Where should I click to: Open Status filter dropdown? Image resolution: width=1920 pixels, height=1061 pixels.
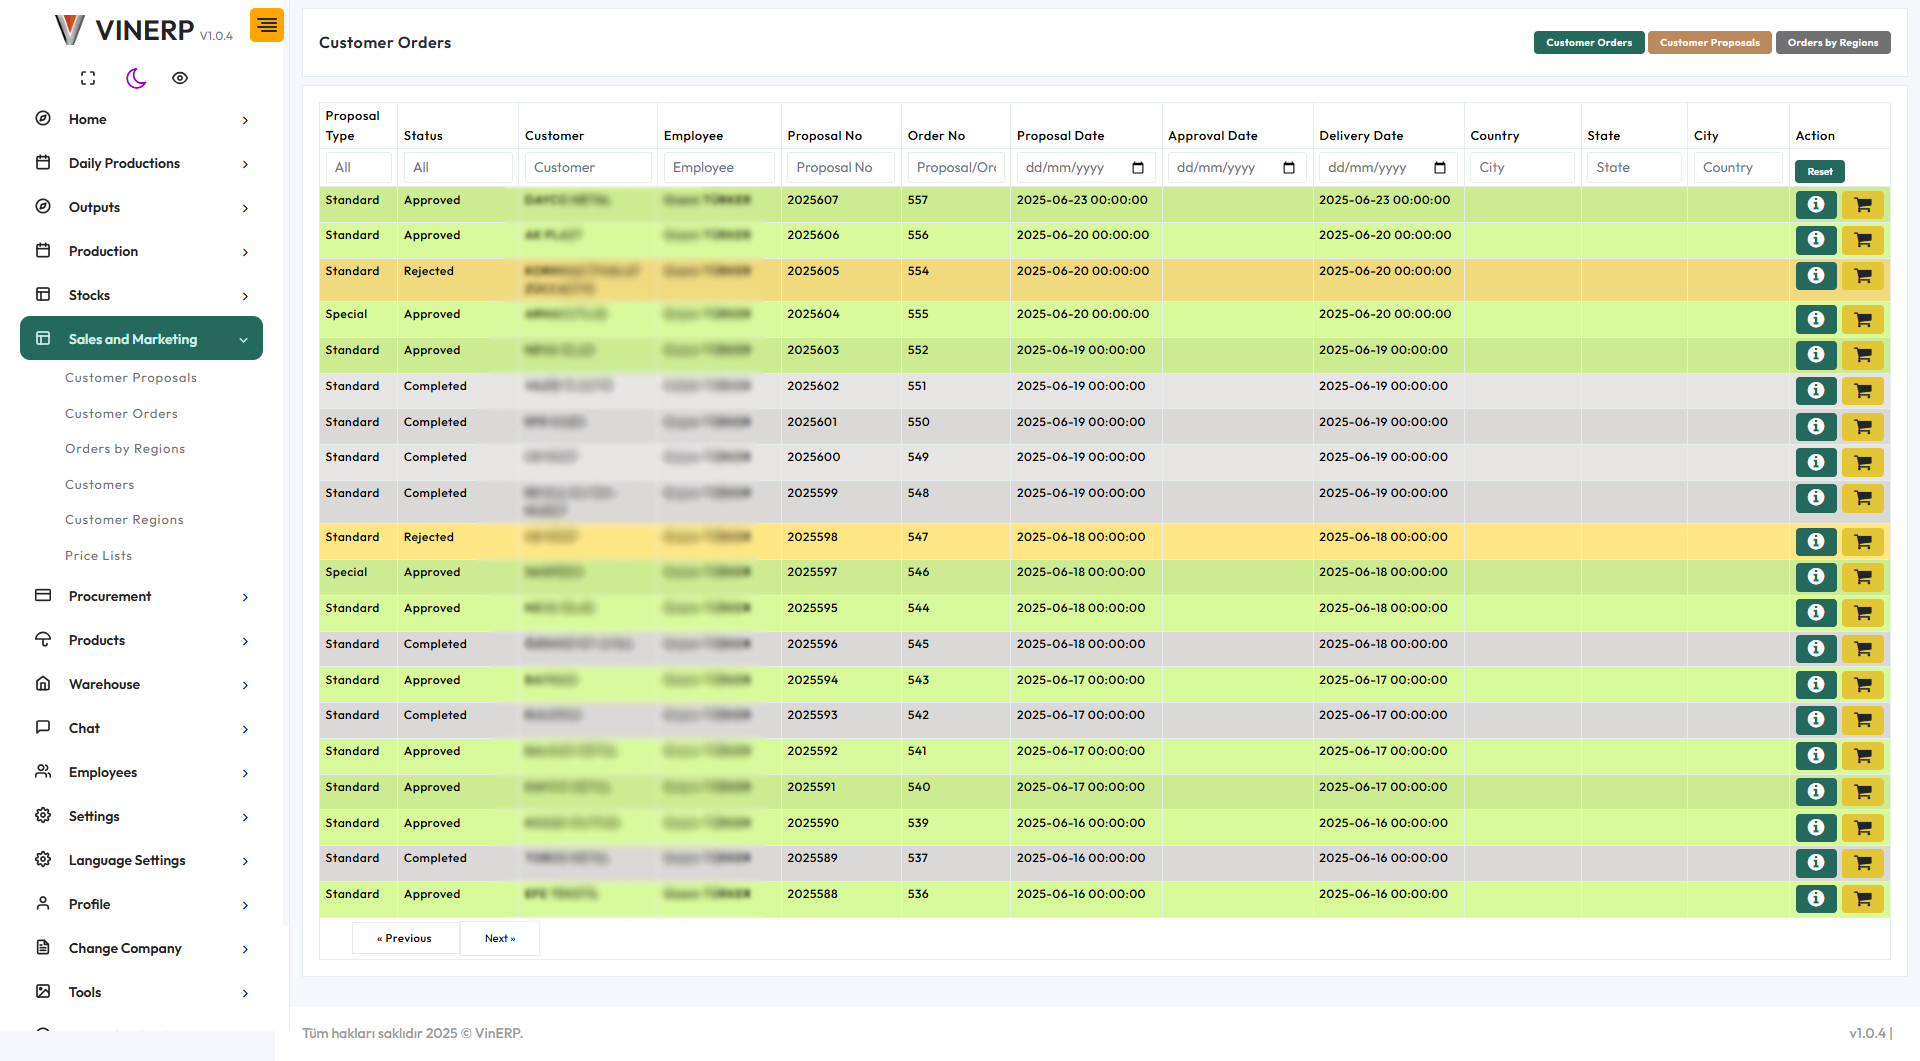click(458, 168)
